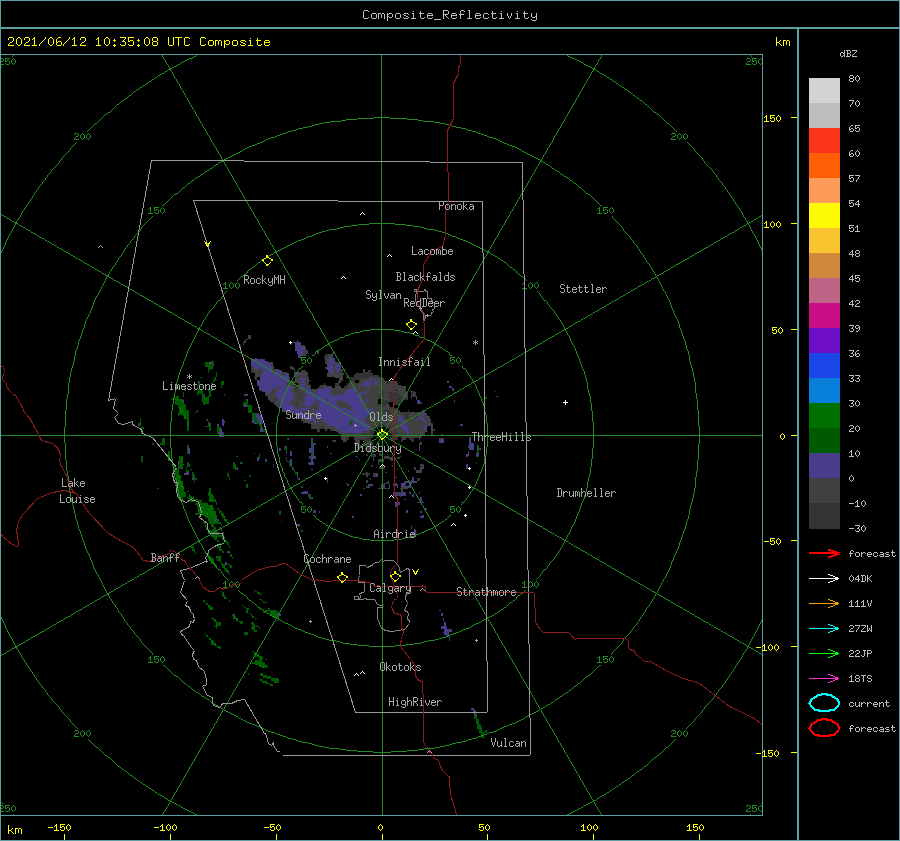Click the purple 36–39 dBZ swatch

pos(824,341)
